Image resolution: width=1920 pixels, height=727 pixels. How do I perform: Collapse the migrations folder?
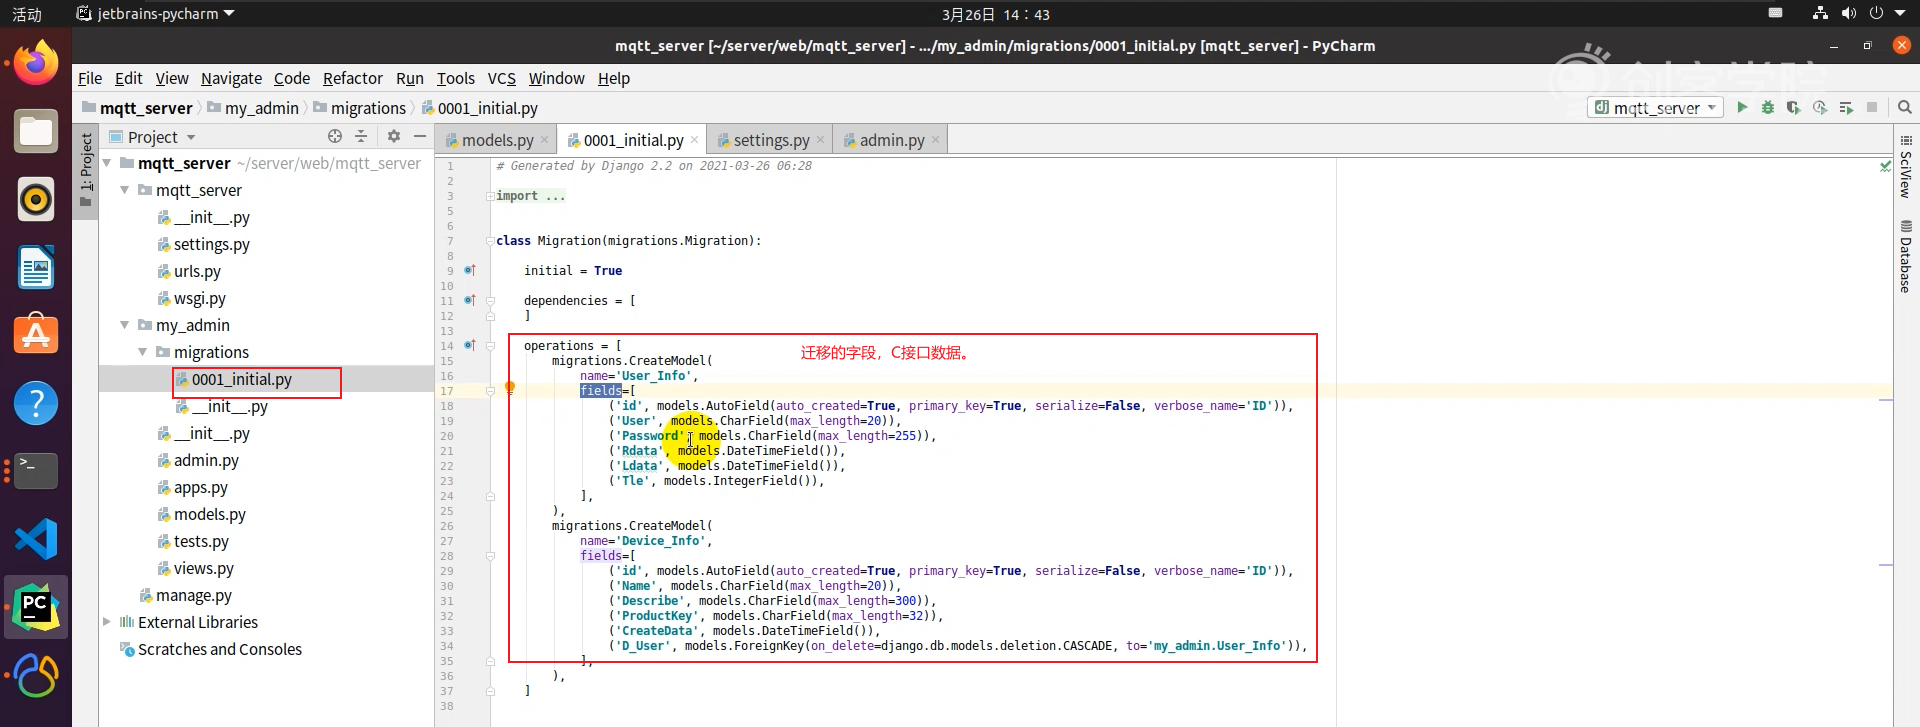click(143, 352)
